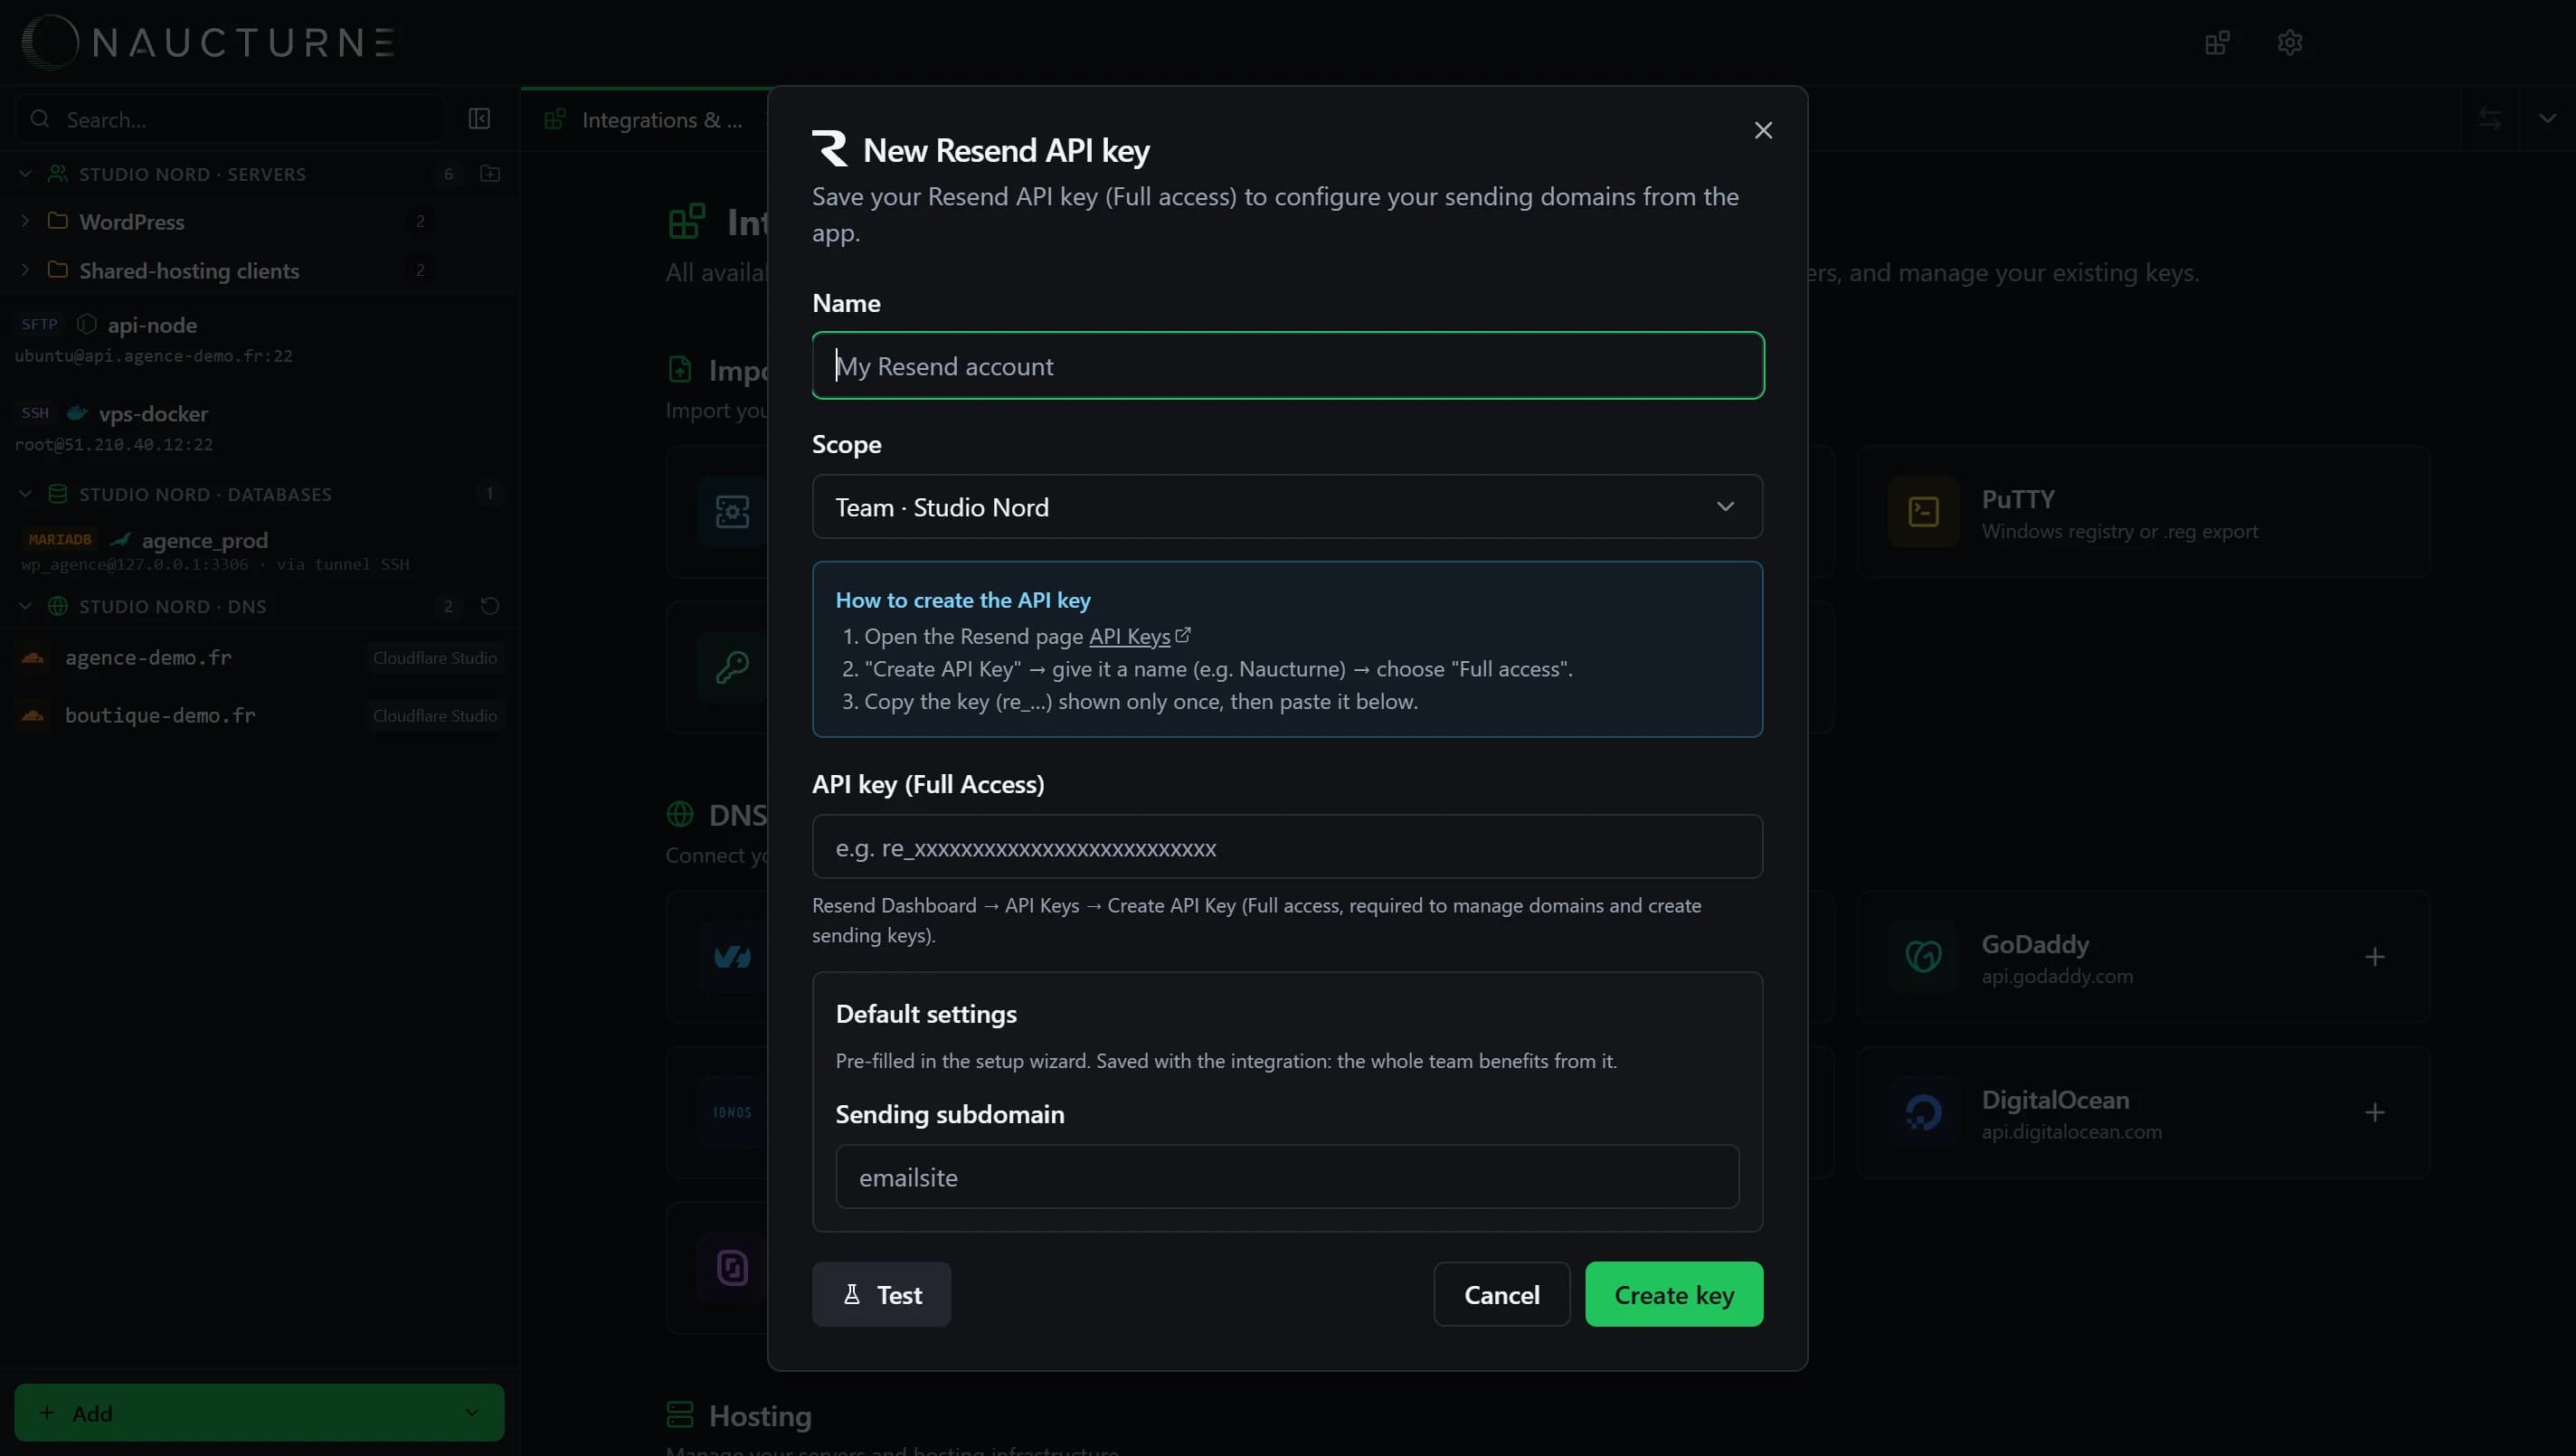The width and height of the screenshot is (2576, 1456).
Task: Select the api-node SFTP server
Action: (258, 338)
